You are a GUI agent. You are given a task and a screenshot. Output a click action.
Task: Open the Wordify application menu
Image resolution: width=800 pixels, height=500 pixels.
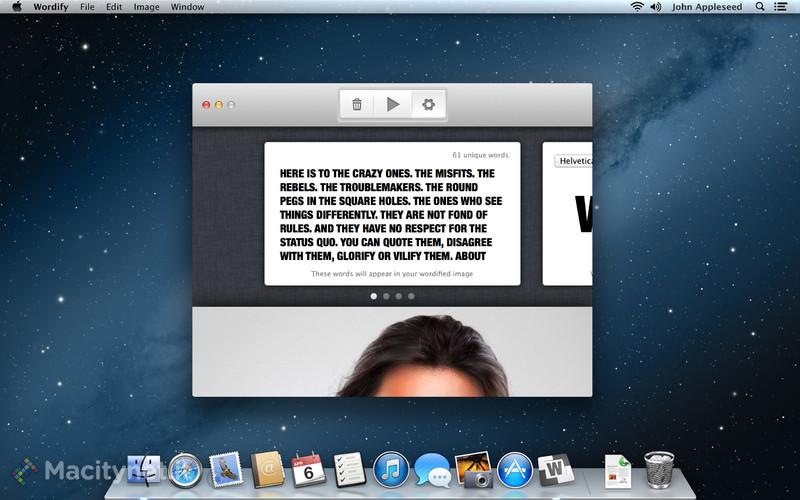[x=51, y=7]
